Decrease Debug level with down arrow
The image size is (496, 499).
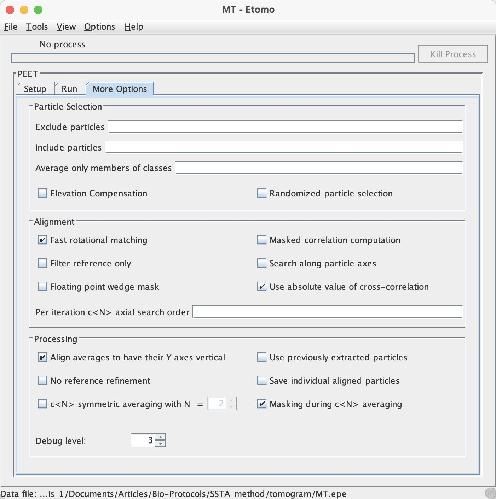coord(160,444)
